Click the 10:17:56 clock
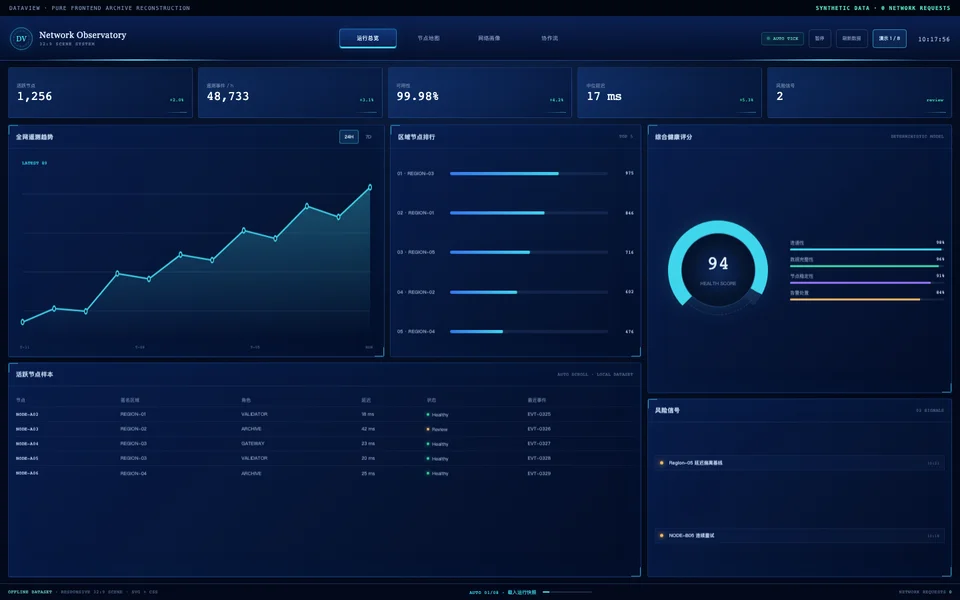This screenshot has height=600, width=960. point(934,39)
